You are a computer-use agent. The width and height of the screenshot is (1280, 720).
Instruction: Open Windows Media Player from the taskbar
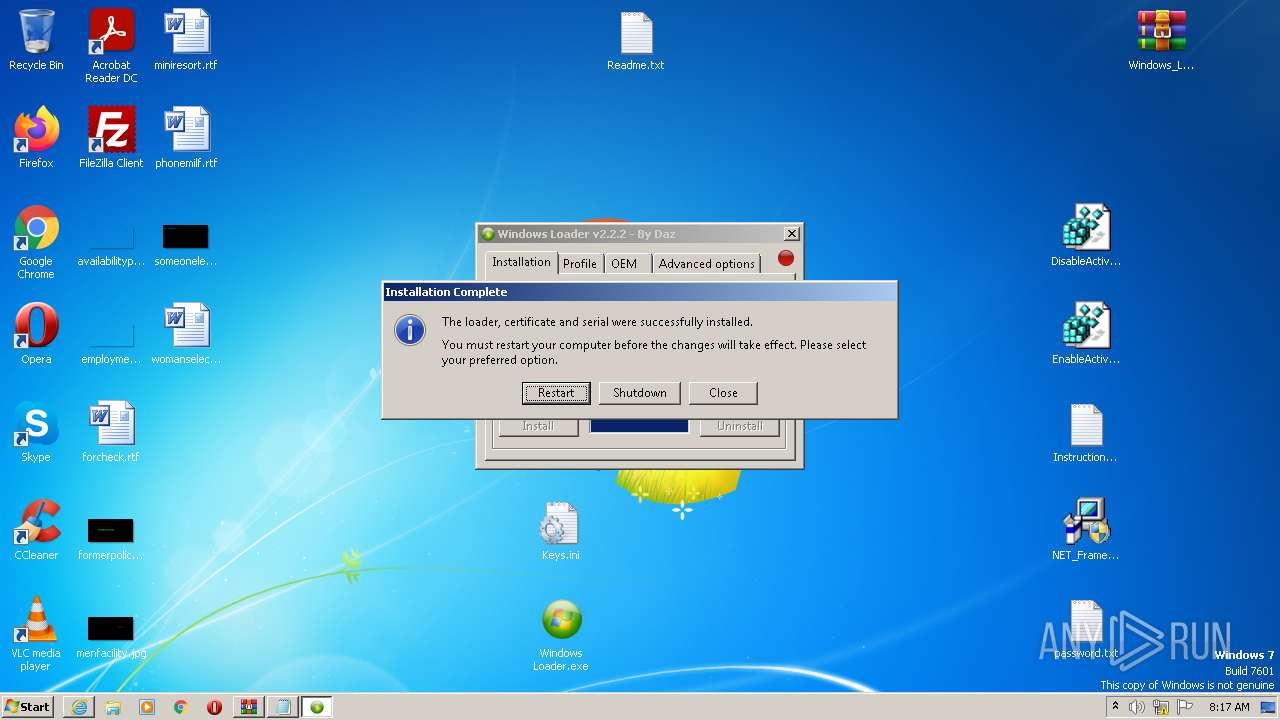coord(147,707)
